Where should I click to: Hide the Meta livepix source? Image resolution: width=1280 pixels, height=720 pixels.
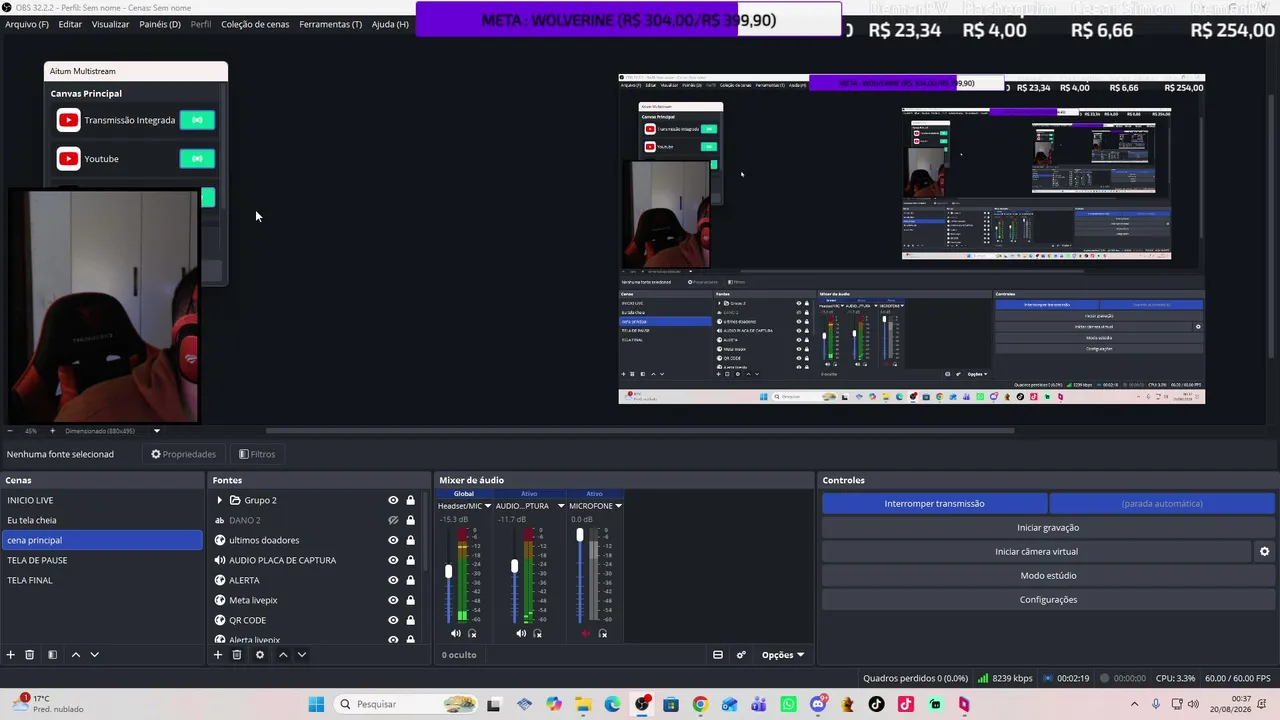(393, 600)
